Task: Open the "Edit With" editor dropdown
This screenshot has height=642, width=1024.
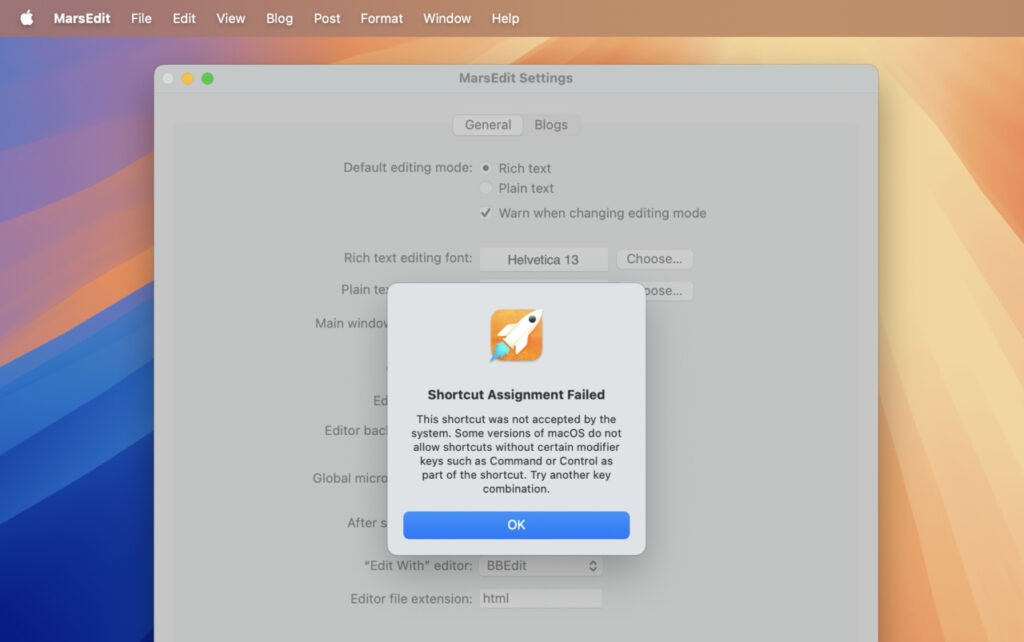Action: 540,565
